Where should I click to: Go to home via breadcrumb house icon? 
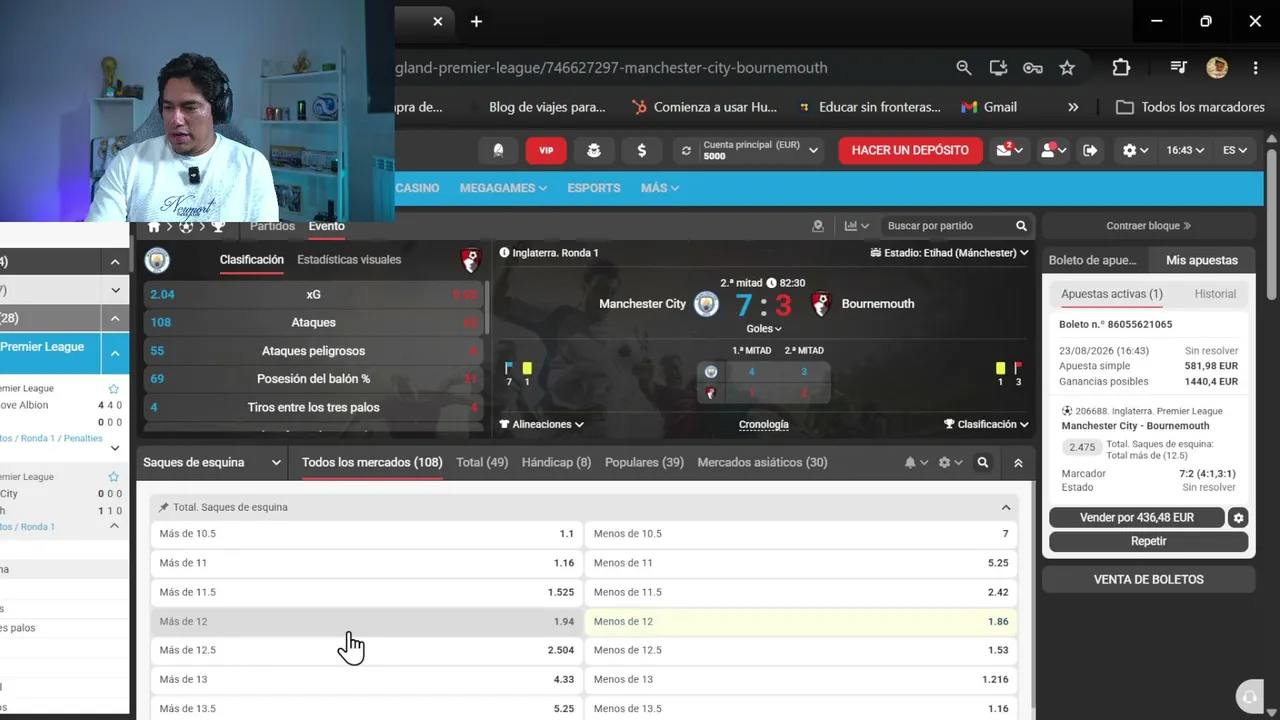(x=154, y=227)
